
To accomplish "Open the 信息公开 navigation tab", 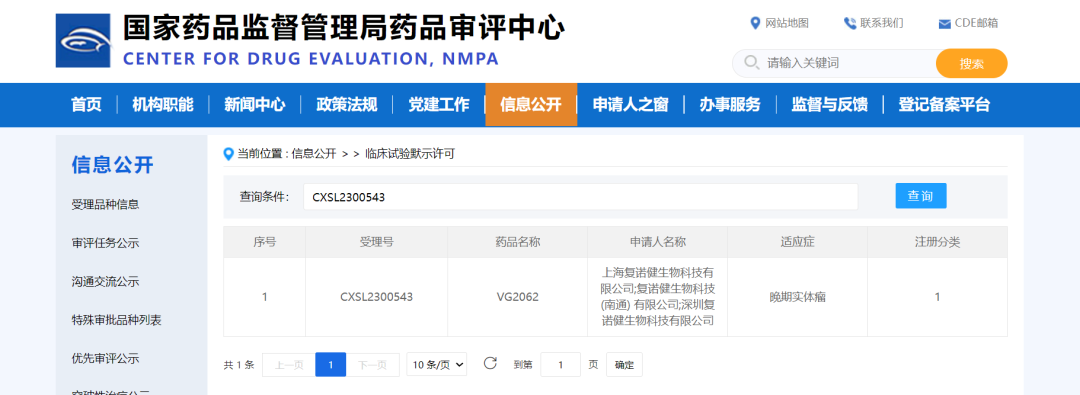I will 531,105.
